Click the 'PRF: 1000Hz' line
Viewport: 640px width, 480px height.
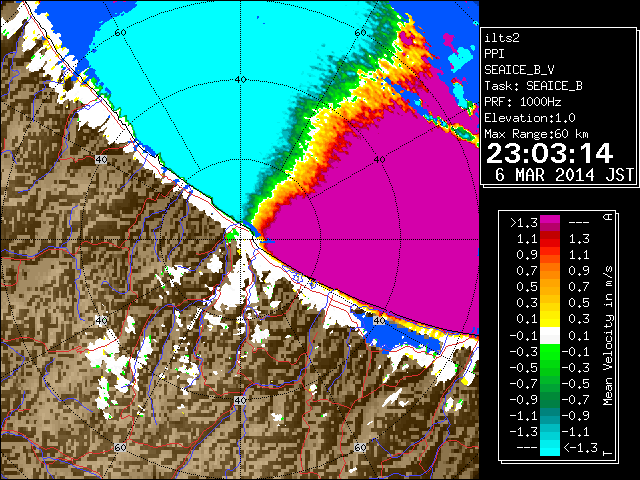pos(523,102)
